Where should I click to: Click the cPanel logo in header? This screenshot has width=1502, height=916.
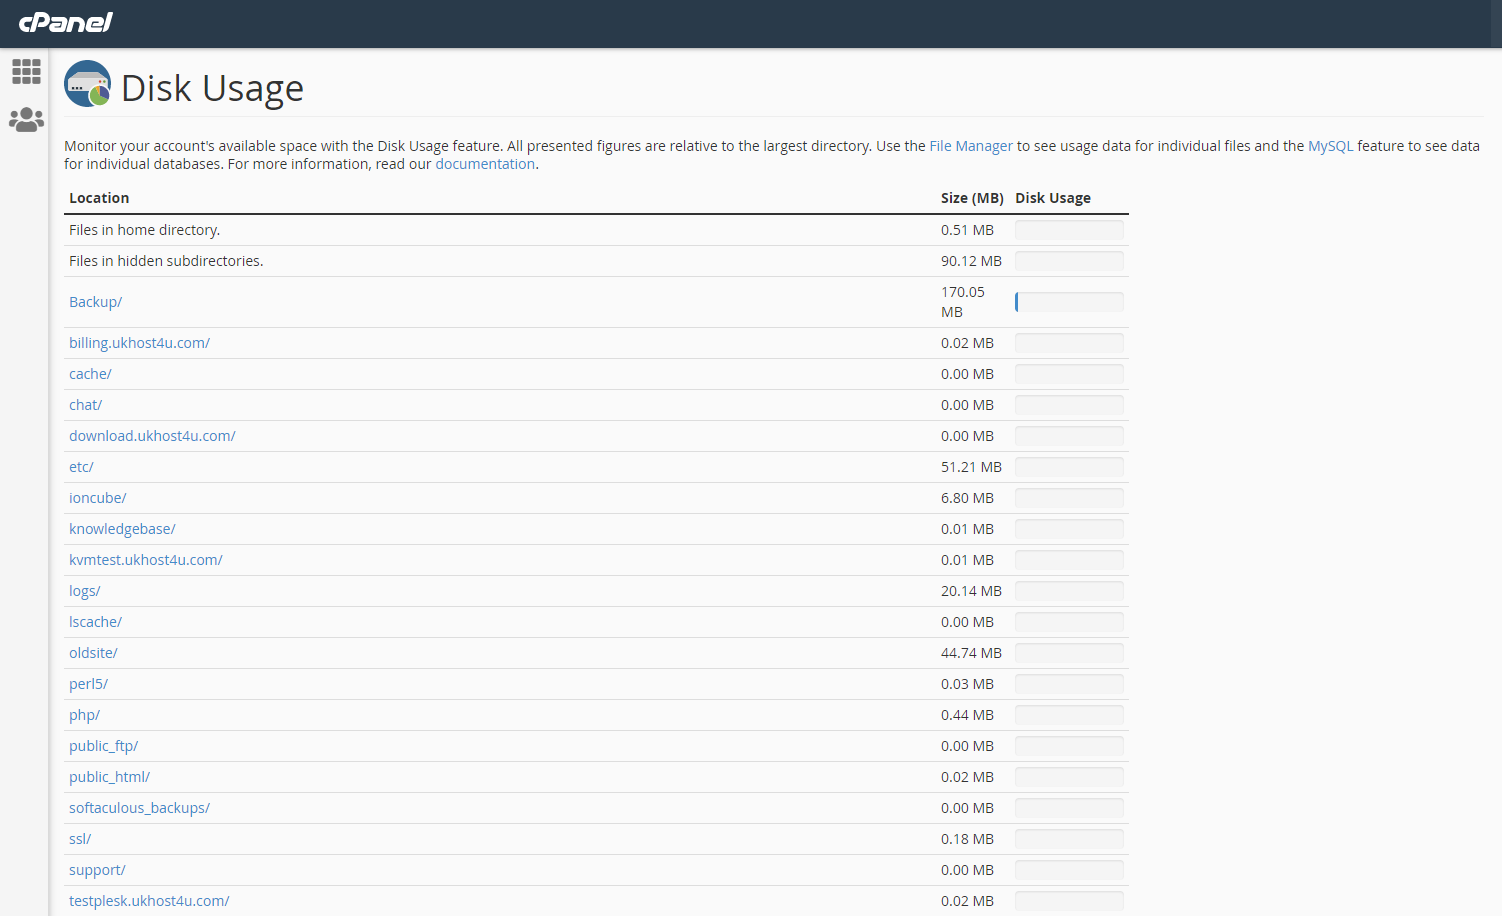66,22
